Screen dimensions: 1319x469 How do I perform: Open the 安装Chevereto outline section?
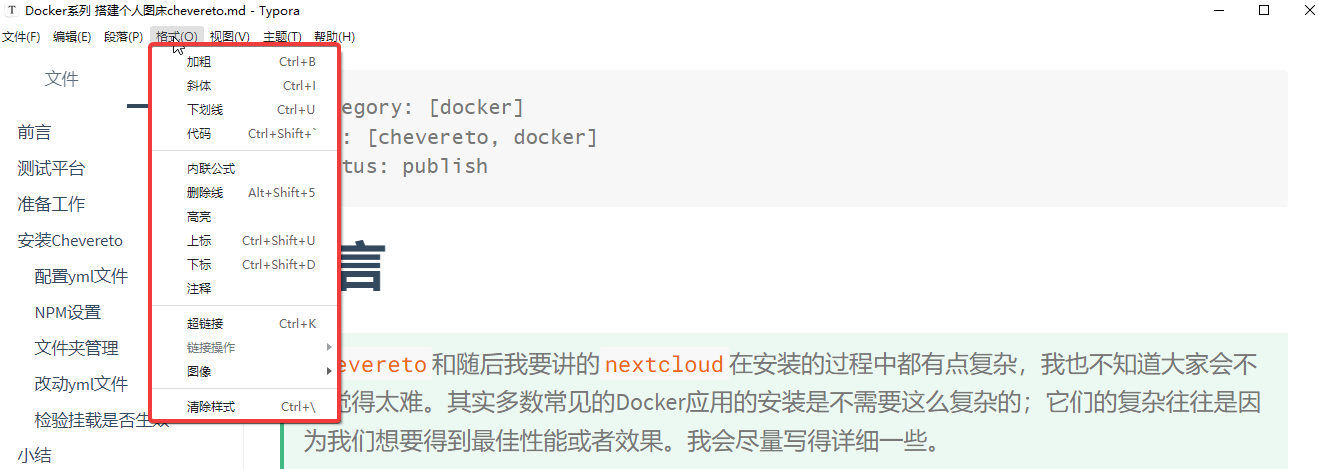(x=70, y=241)
